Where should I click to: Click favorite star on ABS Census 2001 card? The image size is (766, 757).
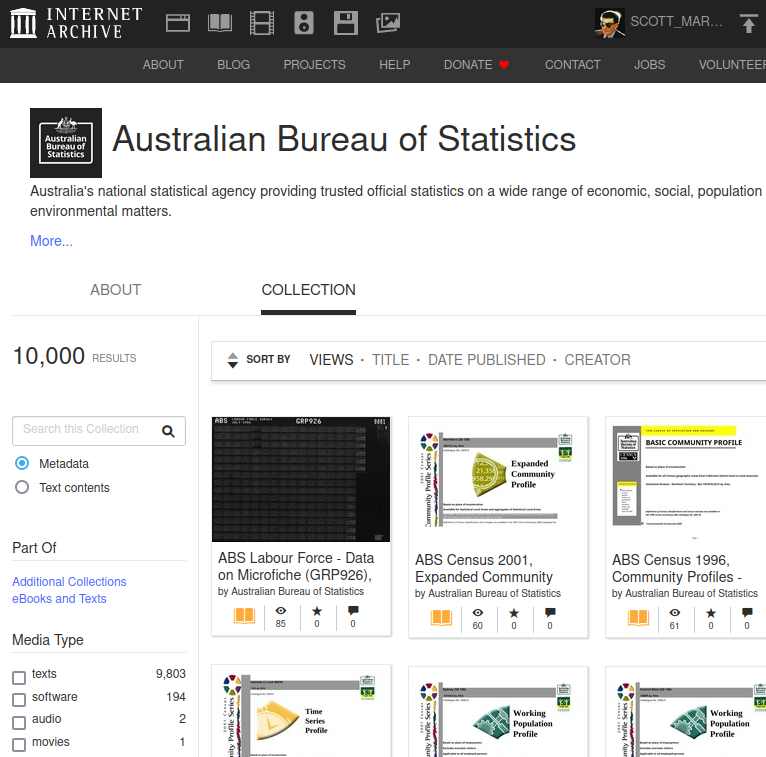pyautogui.click(x=514, y=612)
